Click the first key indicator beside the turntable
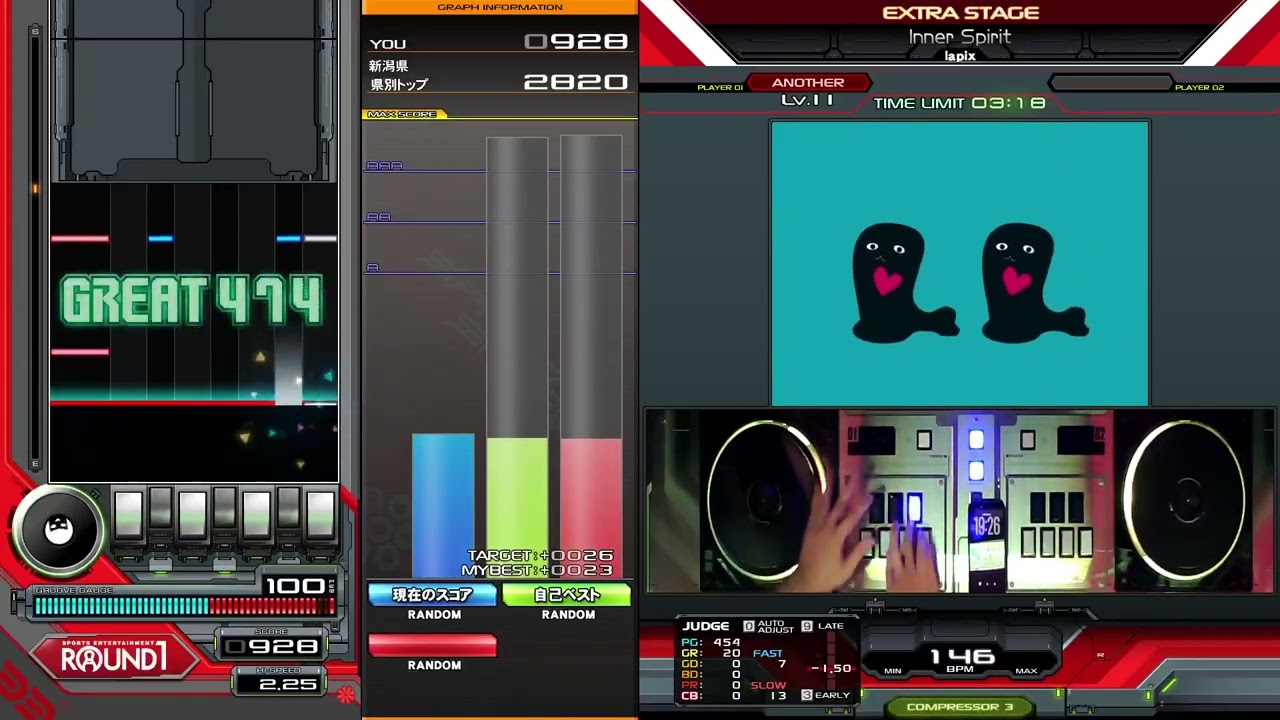 tap(128, 516)
